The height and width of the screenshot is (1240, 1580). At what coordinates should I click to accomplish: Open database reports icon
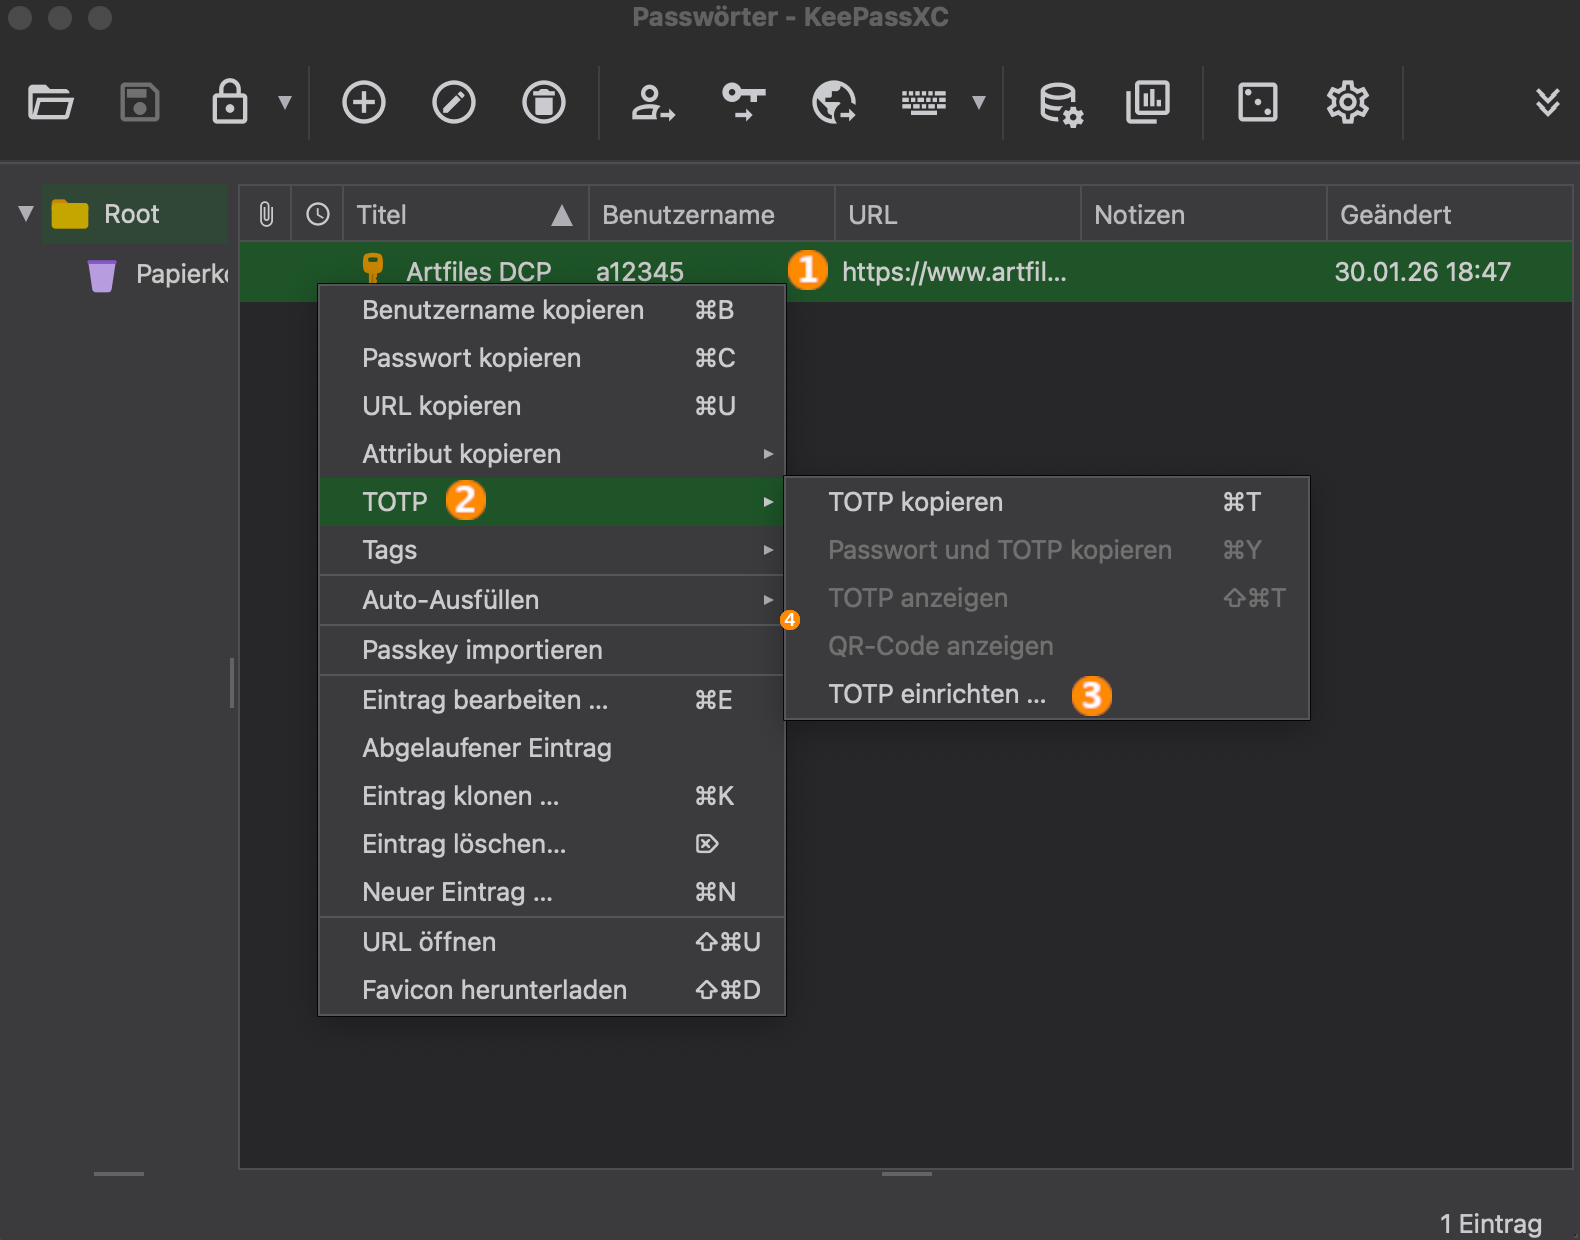click(x=1147, y=102)
